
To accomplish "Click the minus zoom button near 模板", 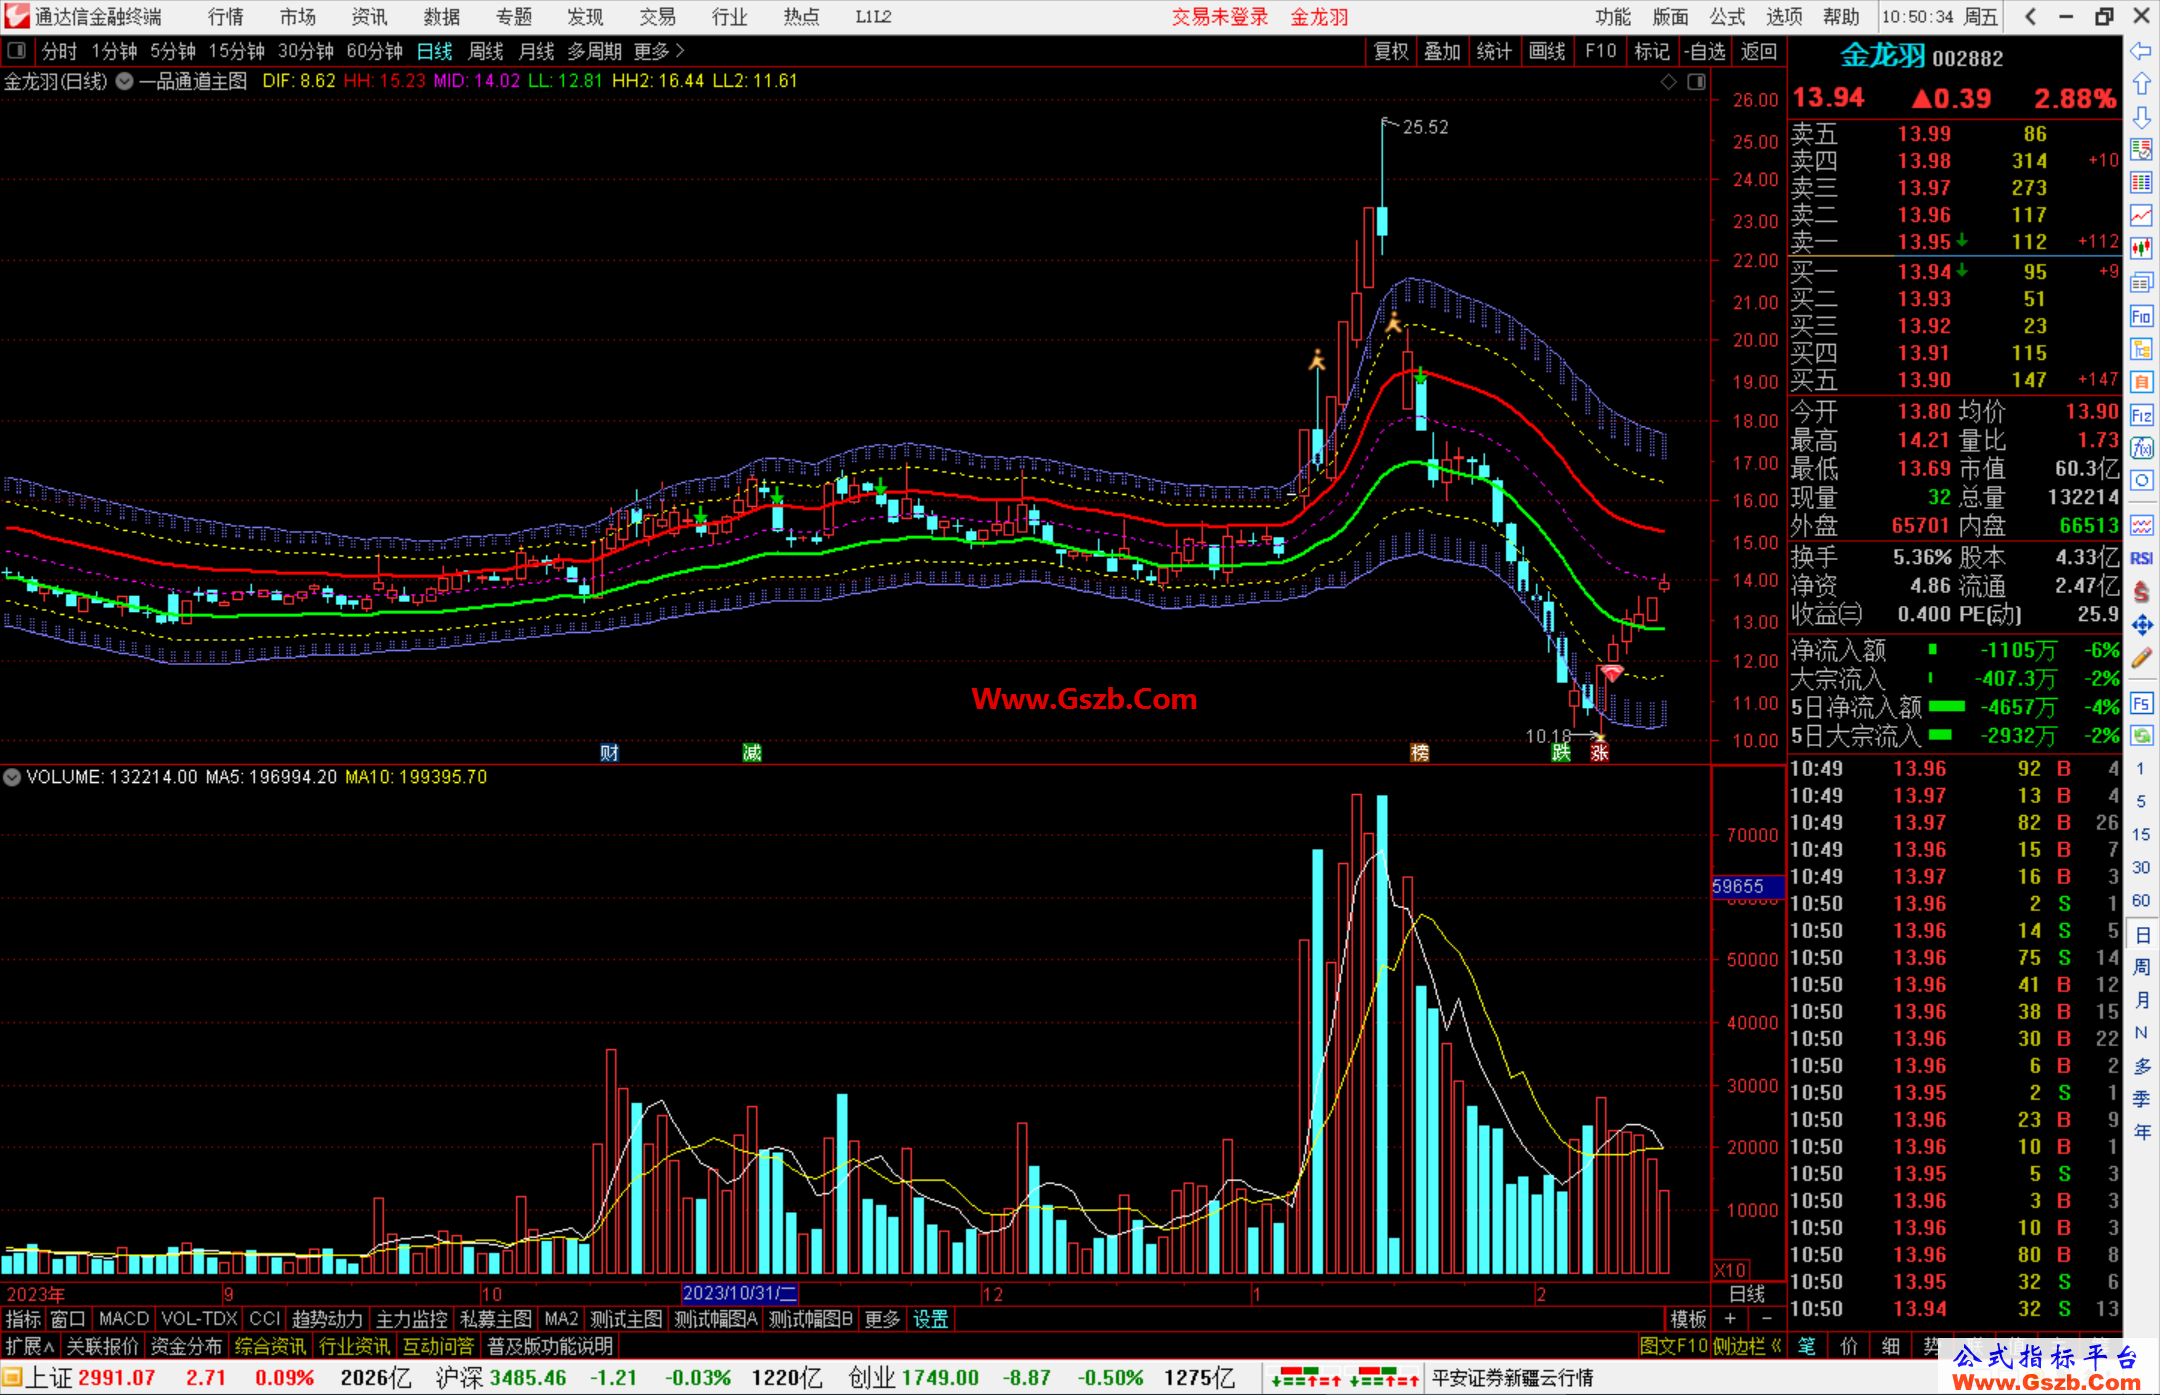I will point(1767,1319).
